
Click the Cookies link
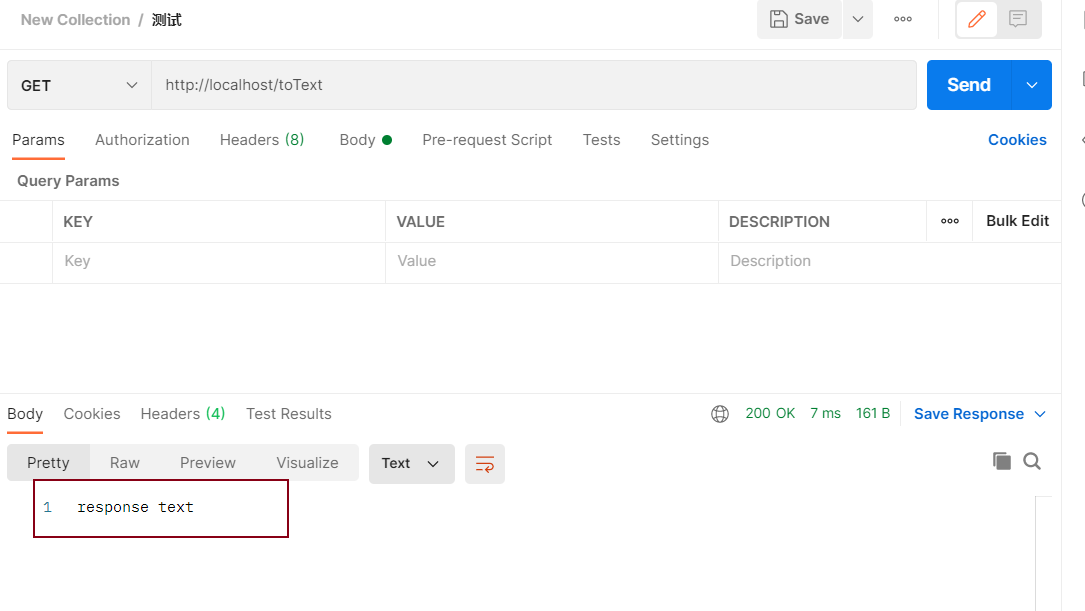pyautogui.click(x=1016, y=140)
